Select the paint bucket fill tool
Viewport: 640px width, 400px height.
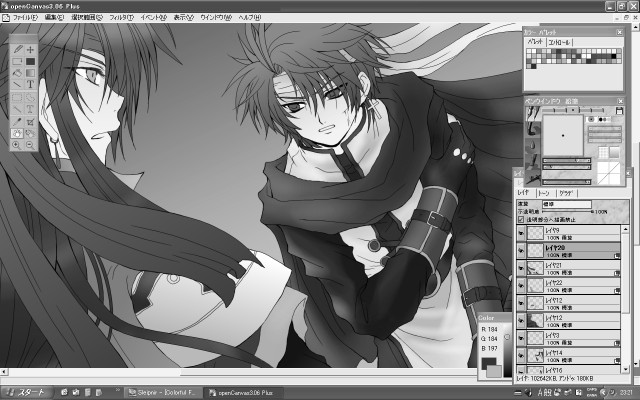(x=17, y=73)
